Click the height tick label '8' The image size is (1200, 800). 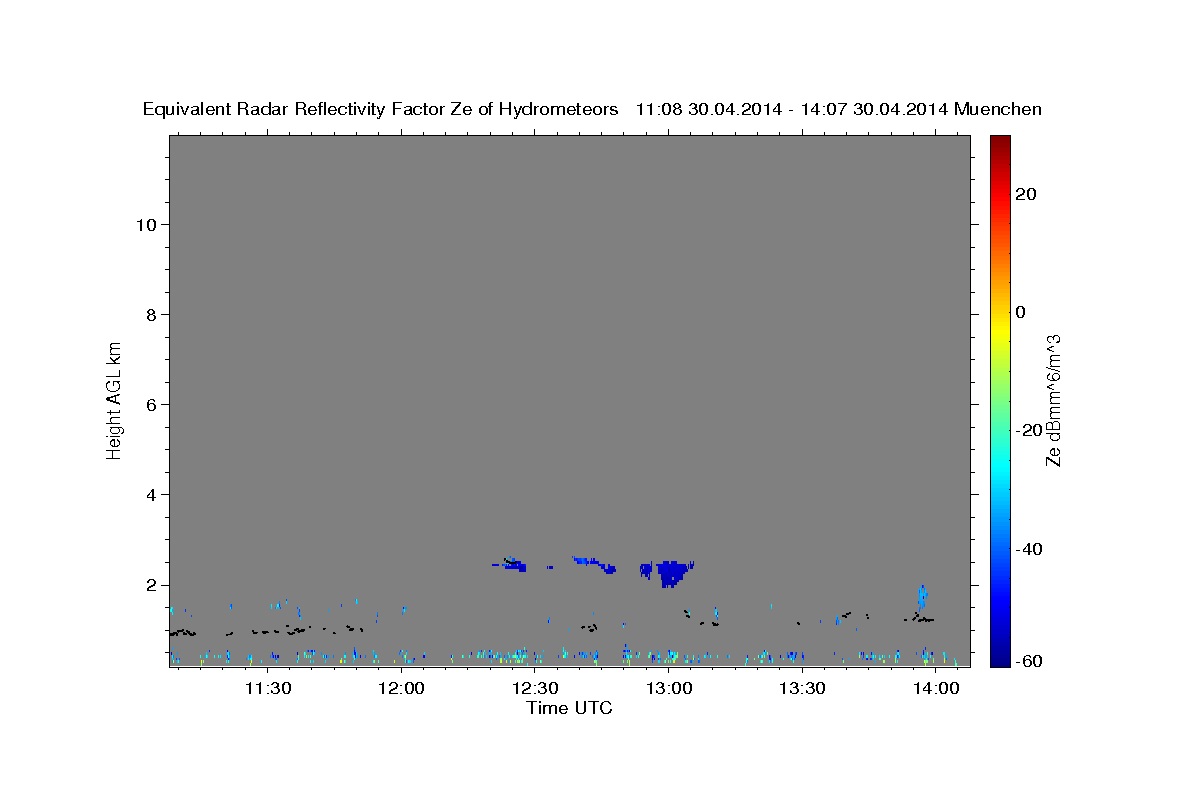pyautogui.click(x=151, y=314)
